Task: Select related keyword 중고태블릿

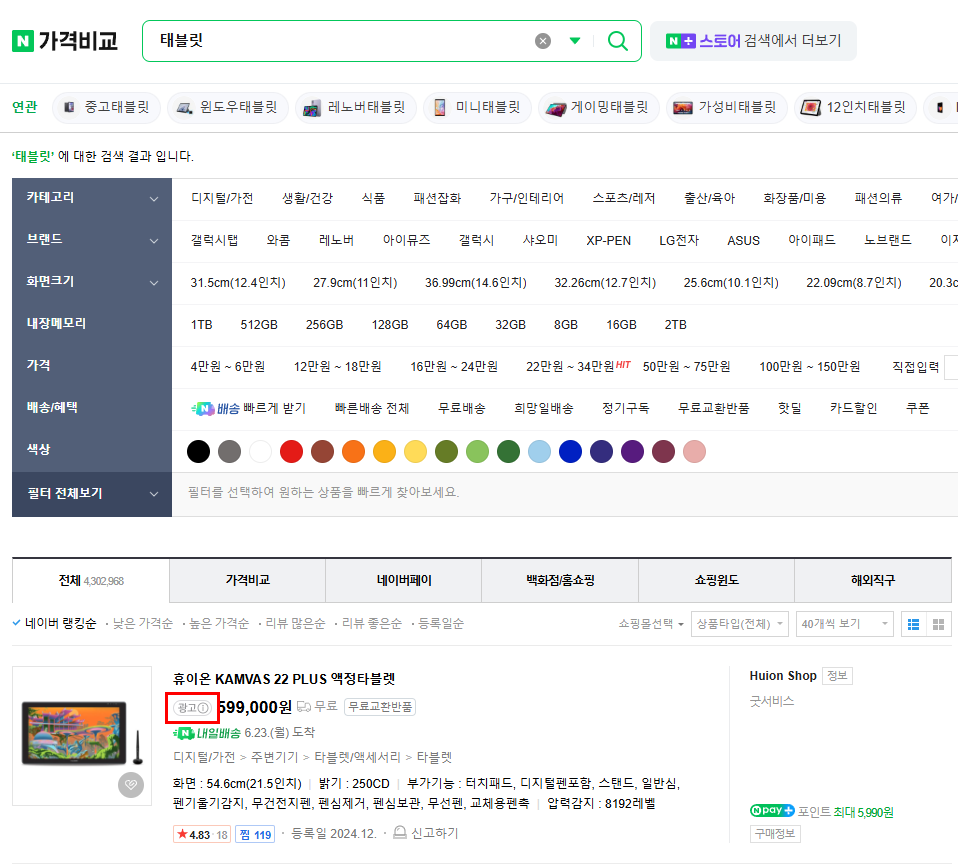Action: click(106, 108)
